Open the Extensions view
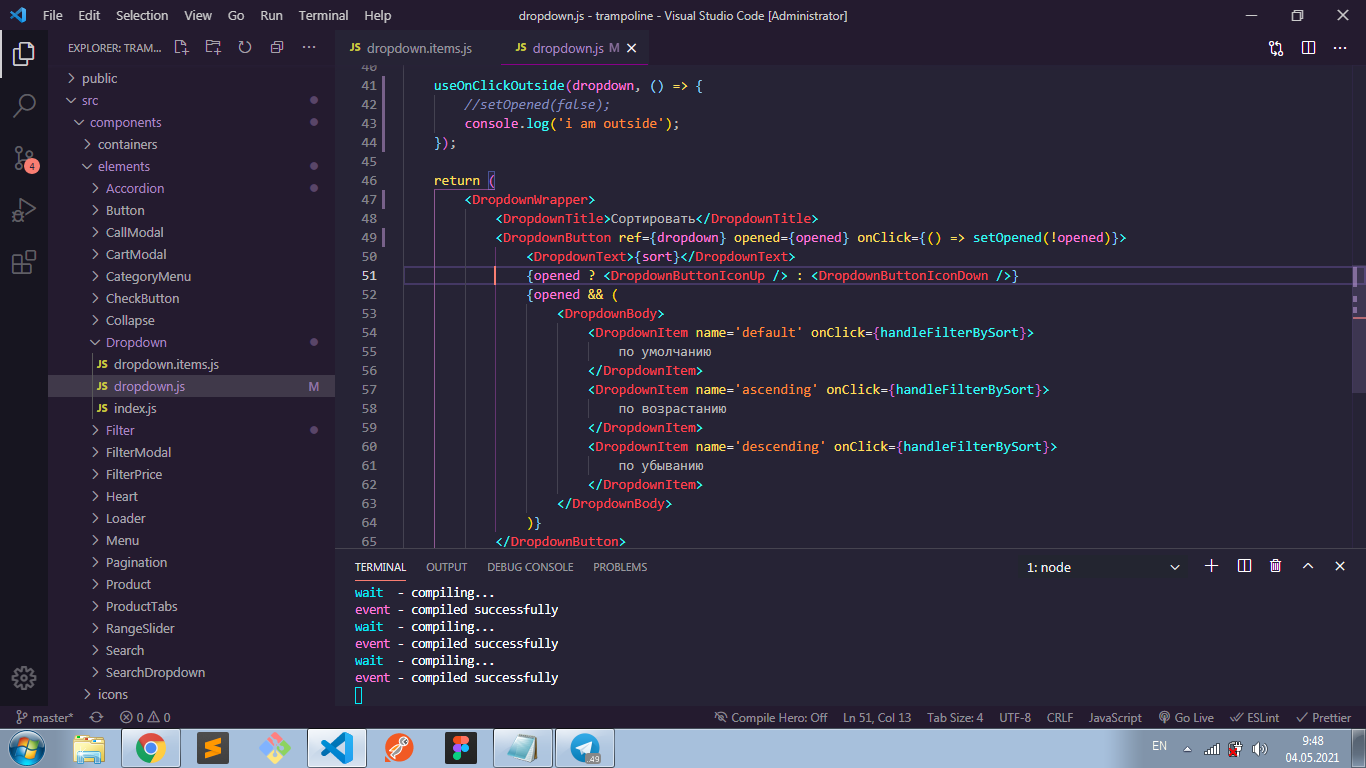The height and width of the screenshot is (768, 1366). (x=24, y=263)
